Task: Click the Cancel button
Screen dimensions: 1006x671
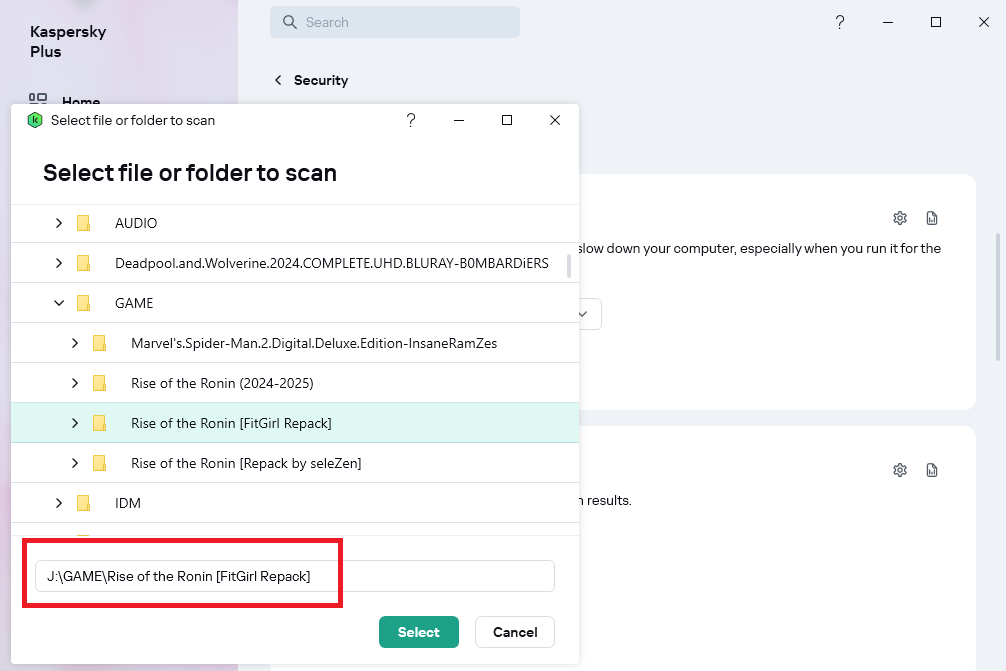Action: coord(515,632)
